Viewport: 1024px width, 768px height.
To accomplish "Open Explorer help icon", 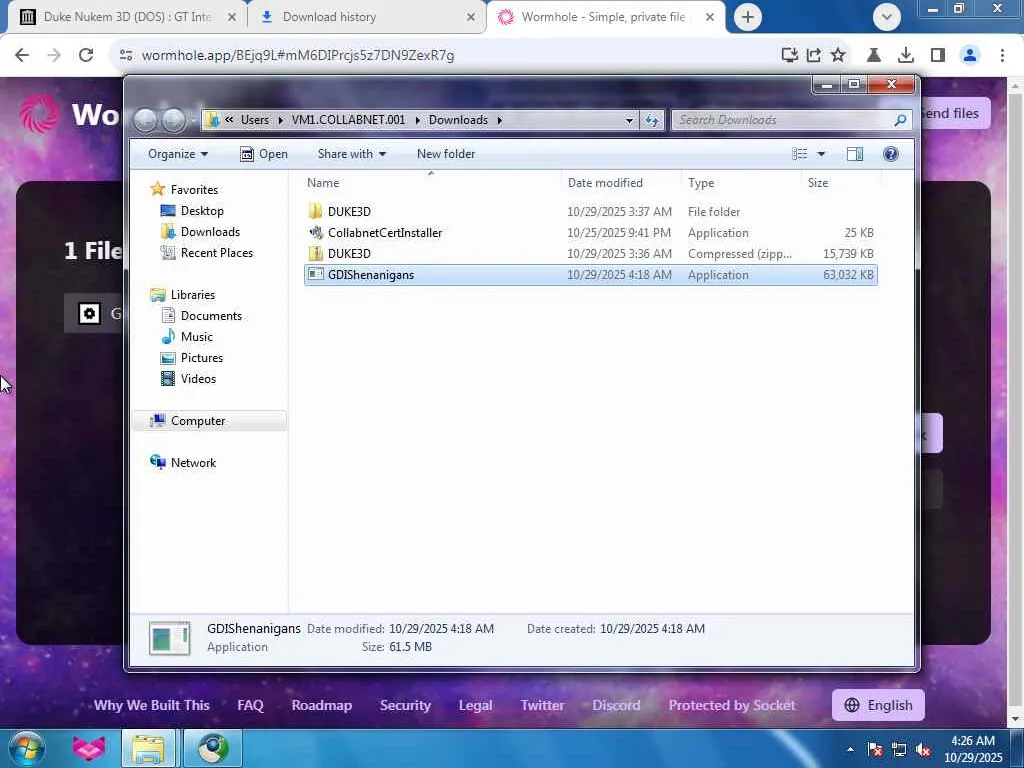I will pos(890,153).
